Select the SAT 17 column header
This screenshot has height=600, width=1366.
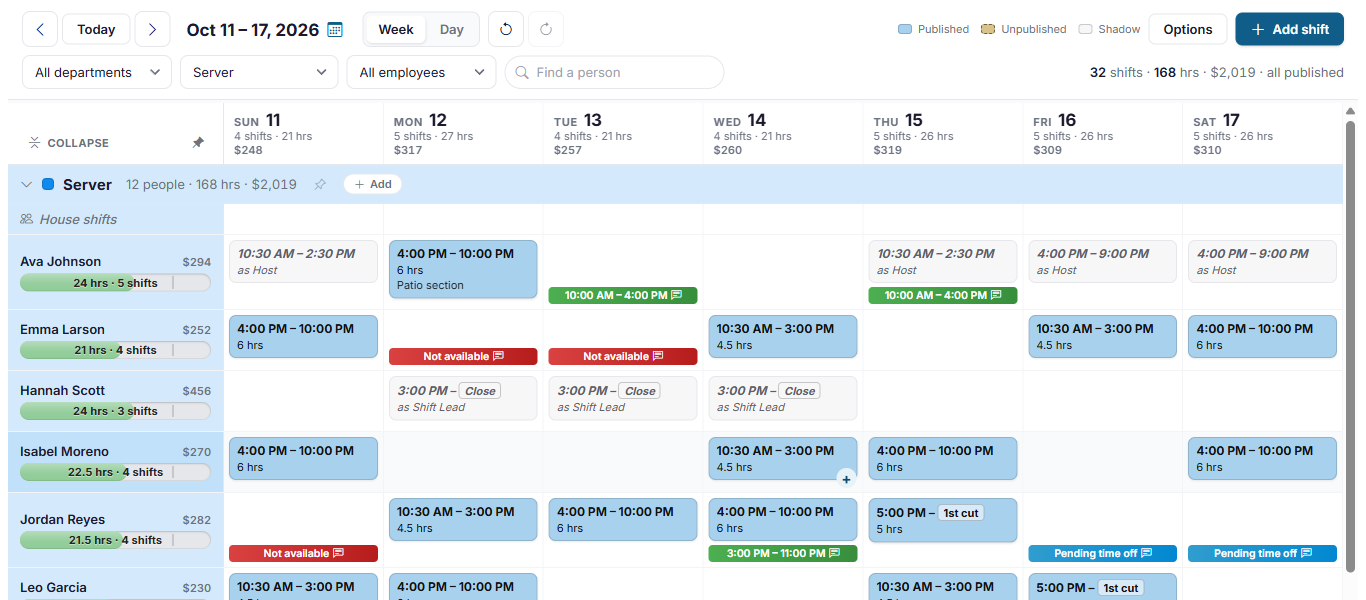[1262, 134]
